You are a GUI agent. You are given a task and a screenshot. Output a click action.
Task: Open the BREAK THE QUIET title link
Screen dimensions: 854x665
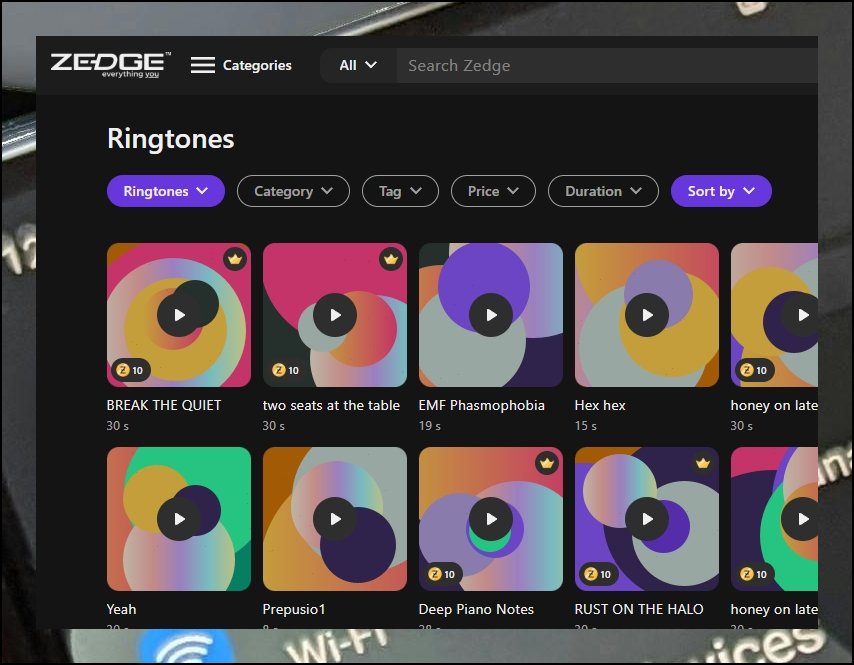click(164, 405)
